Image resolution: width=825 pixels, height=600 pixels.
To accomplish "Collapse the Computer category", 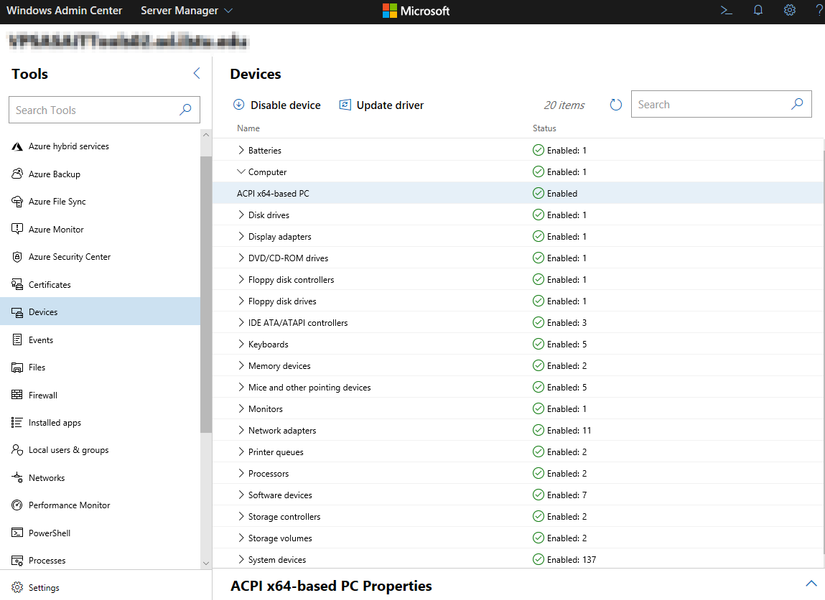I will (x=241, y=172).
